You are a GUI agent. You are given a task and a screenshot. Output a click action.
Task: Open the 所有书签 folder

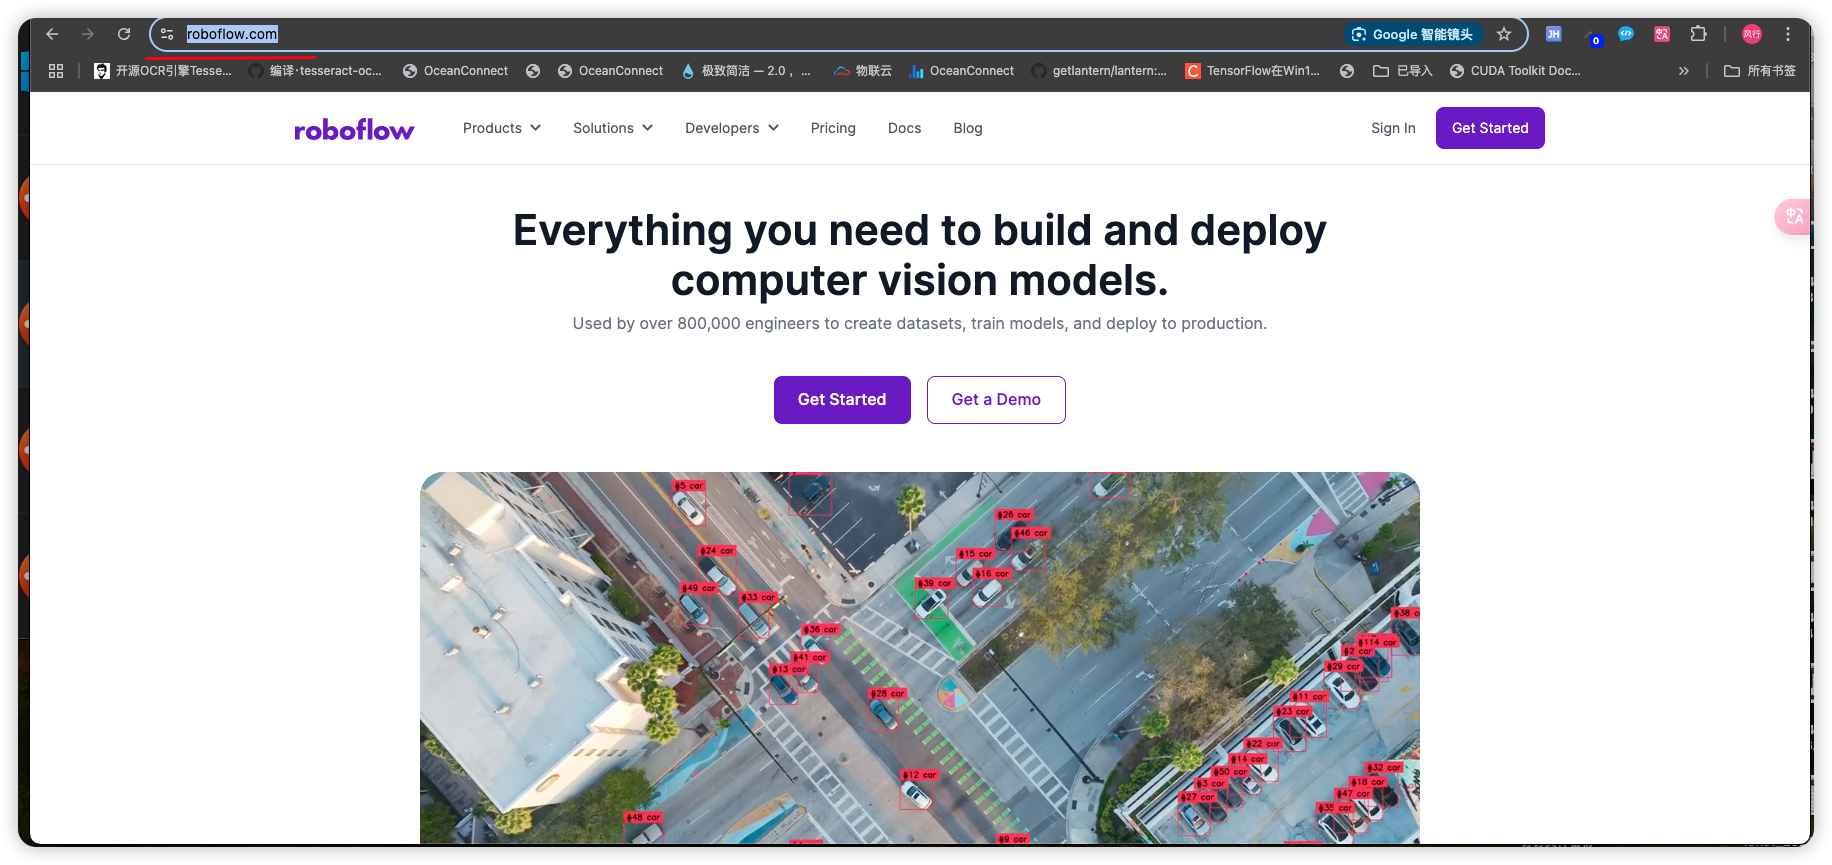click(1760, 71)
